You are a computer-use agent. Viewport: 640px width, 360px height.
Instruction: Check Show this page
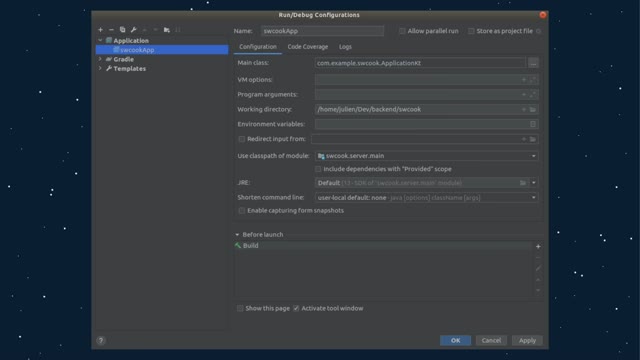[x=240, y=308]
